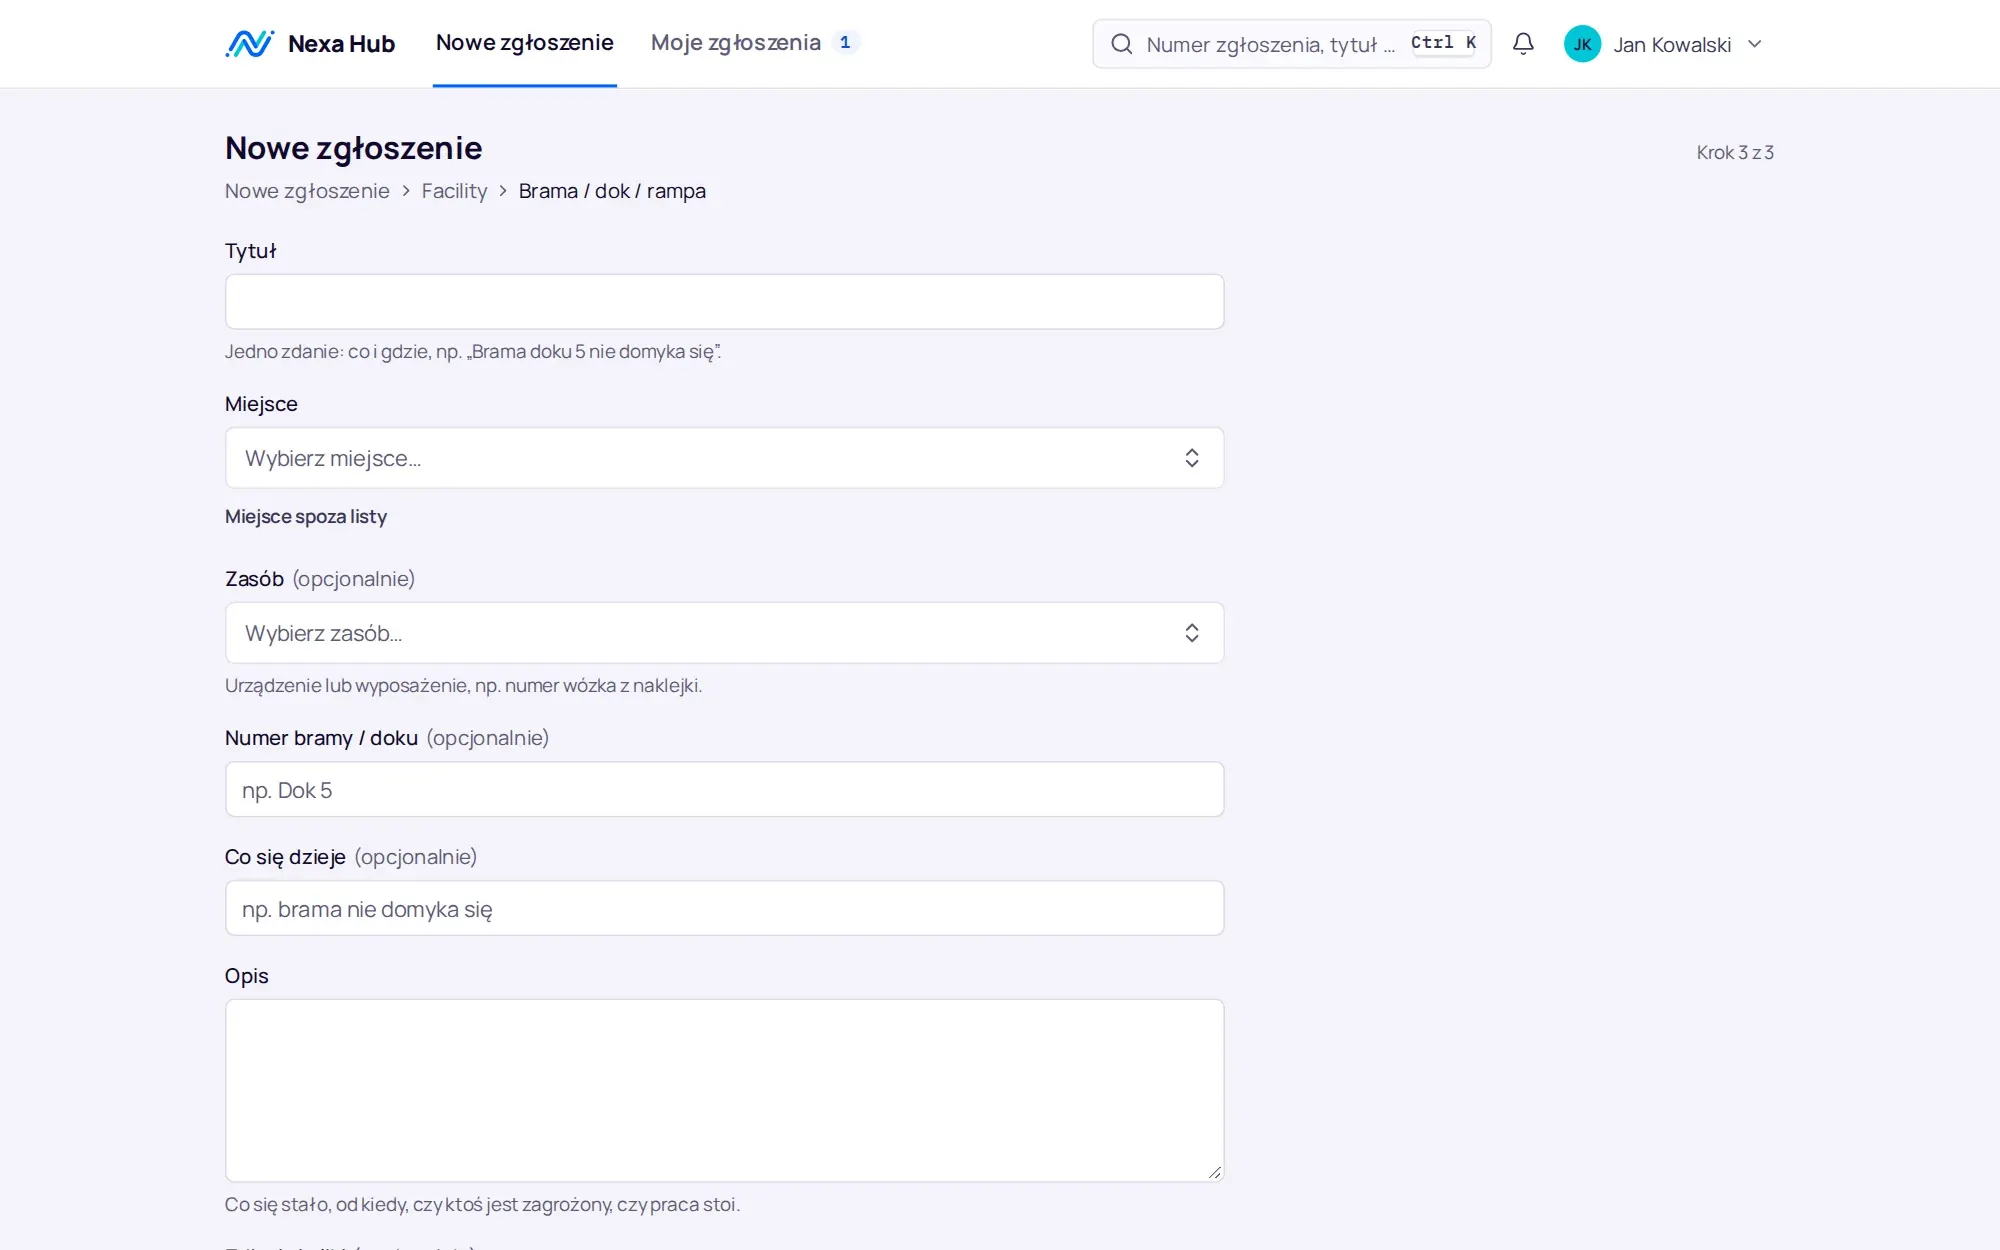The image size is (2000, 1250).
Task: Click the JK user avatar
Action: (1582, 44)
